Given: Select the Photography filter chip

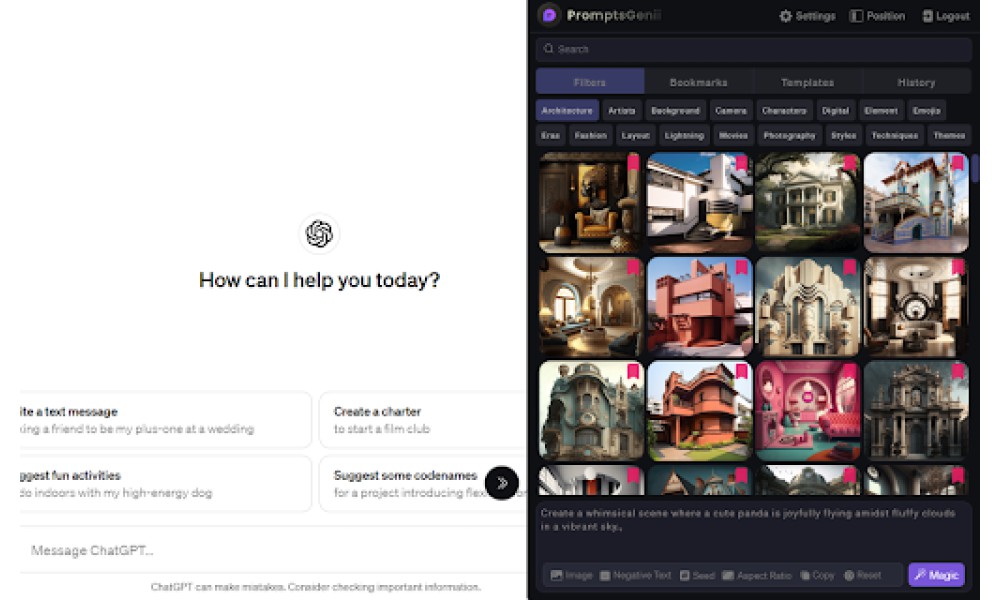Looking at the screenshot, I should [x=790, y=135].
